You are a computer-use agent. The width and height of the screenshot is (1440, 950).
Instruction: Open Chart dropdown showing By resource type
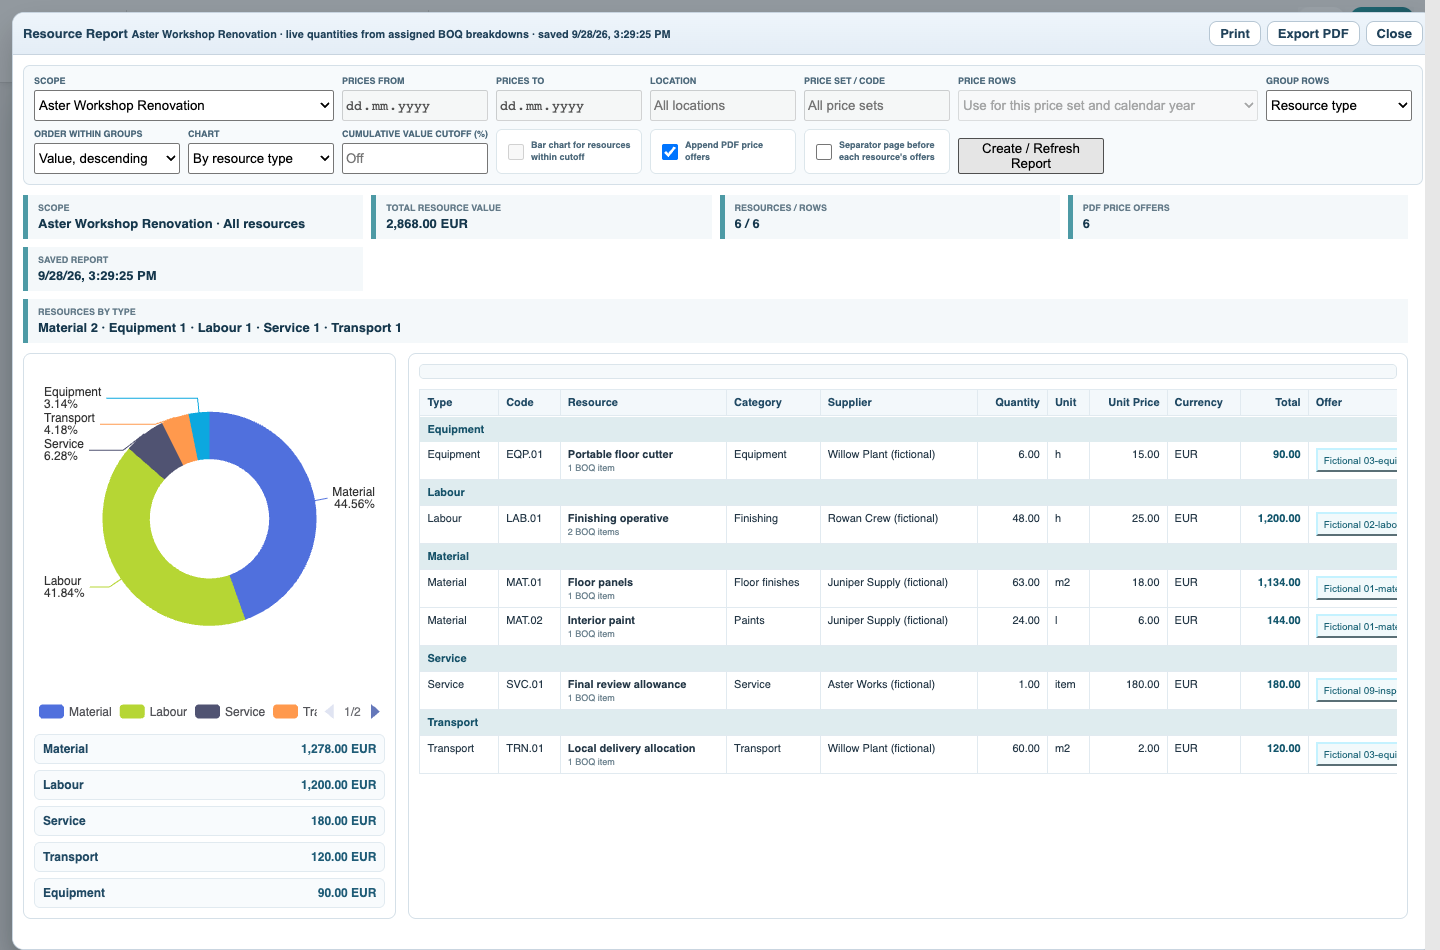pos(261,158)
